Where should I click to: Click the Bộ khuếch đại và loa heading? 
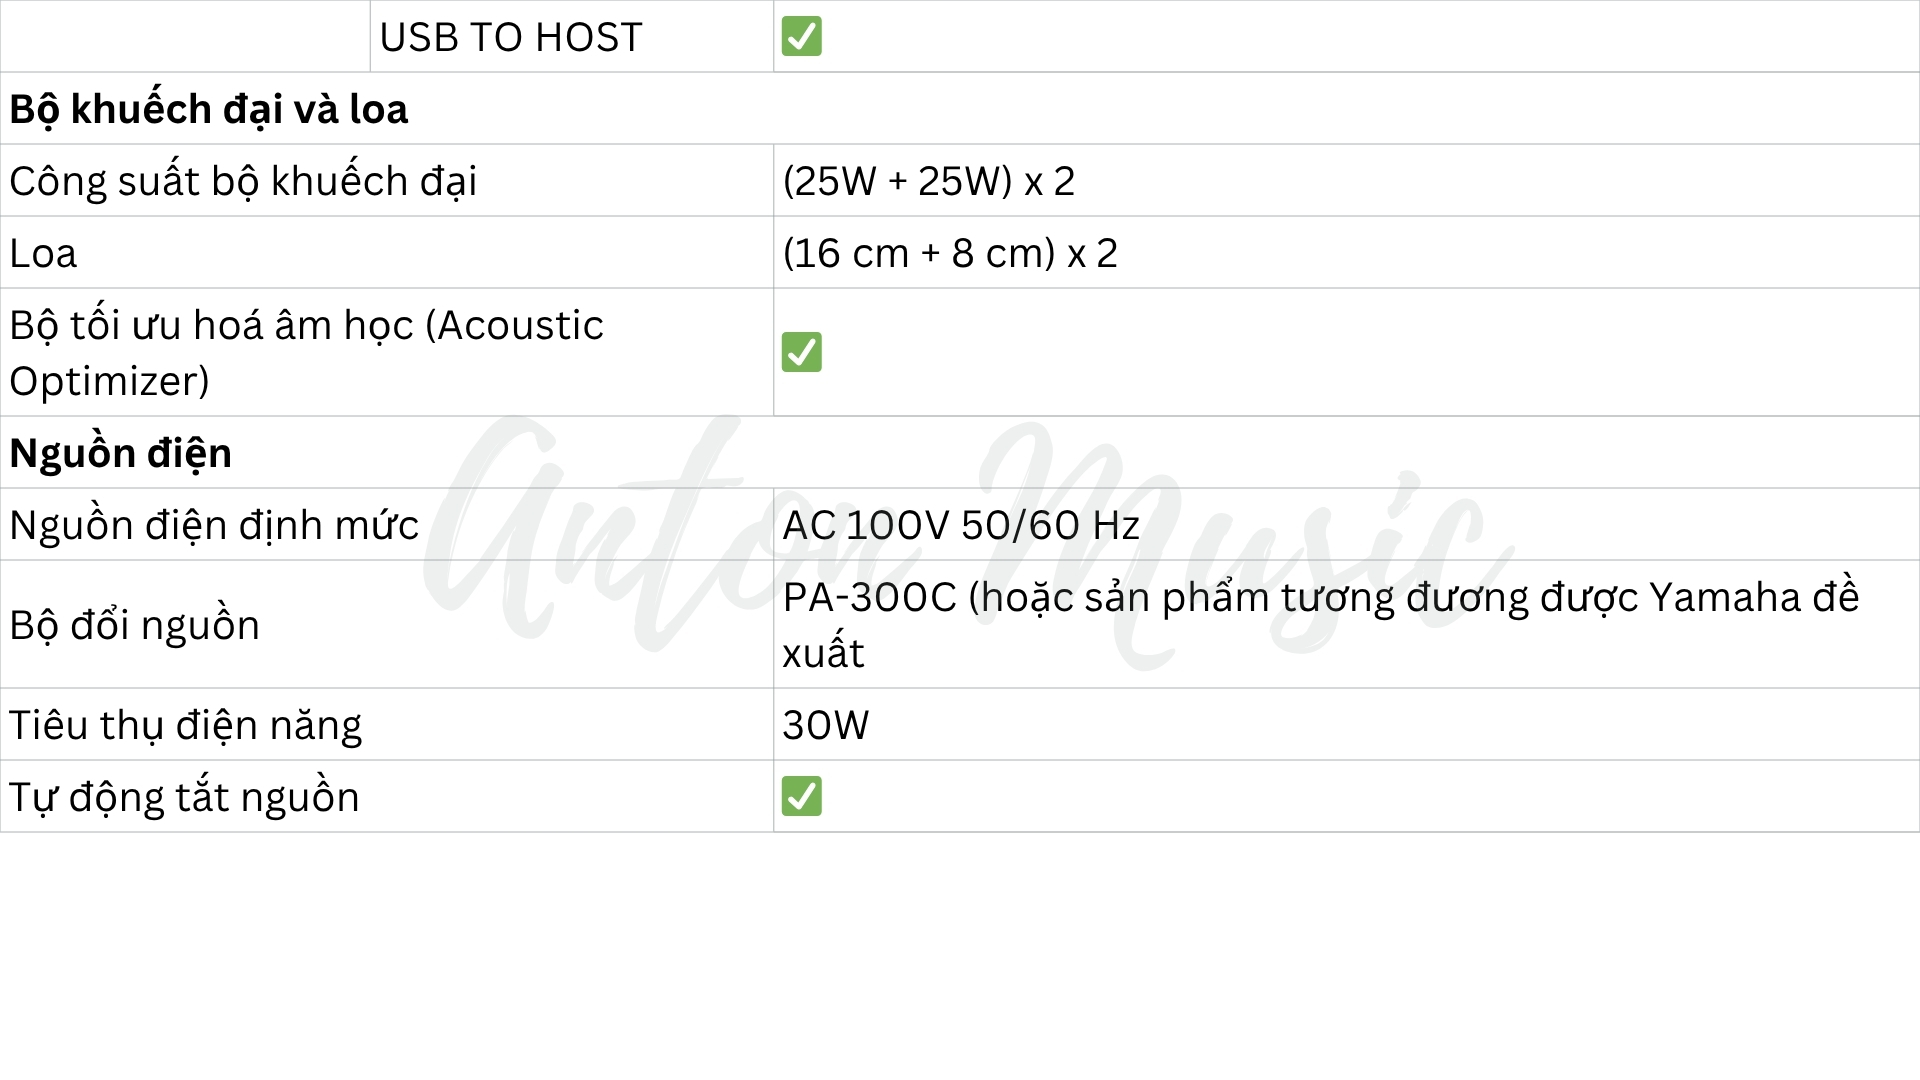[208, 109]
